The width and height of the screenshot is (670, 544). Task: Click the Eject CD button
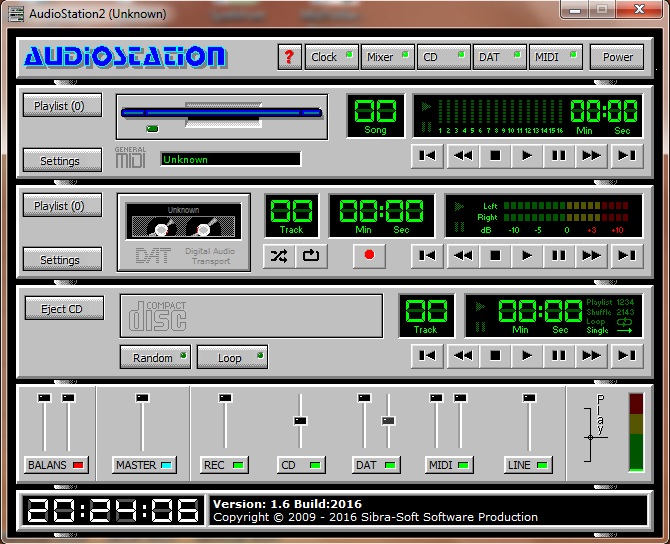pos(62,309)
